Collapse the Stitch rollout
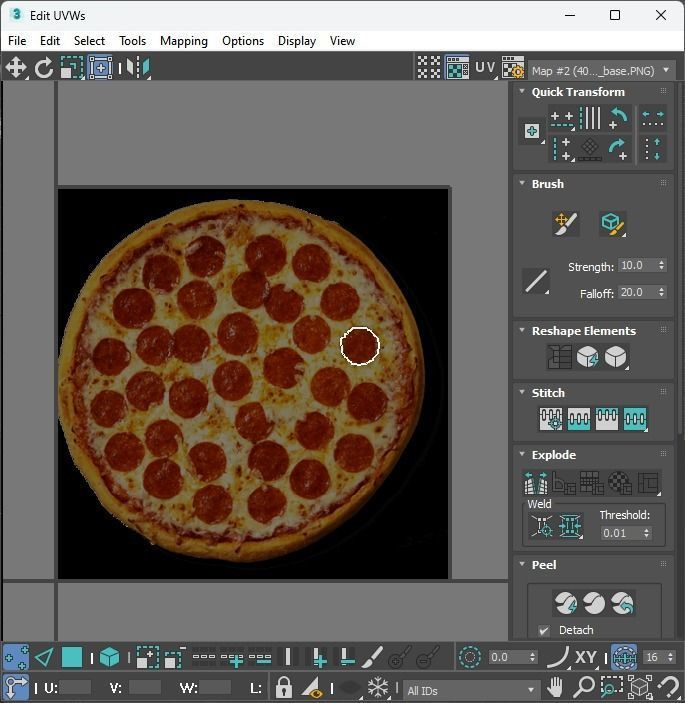This screenshot has height=703, width=685. (522, 392)
